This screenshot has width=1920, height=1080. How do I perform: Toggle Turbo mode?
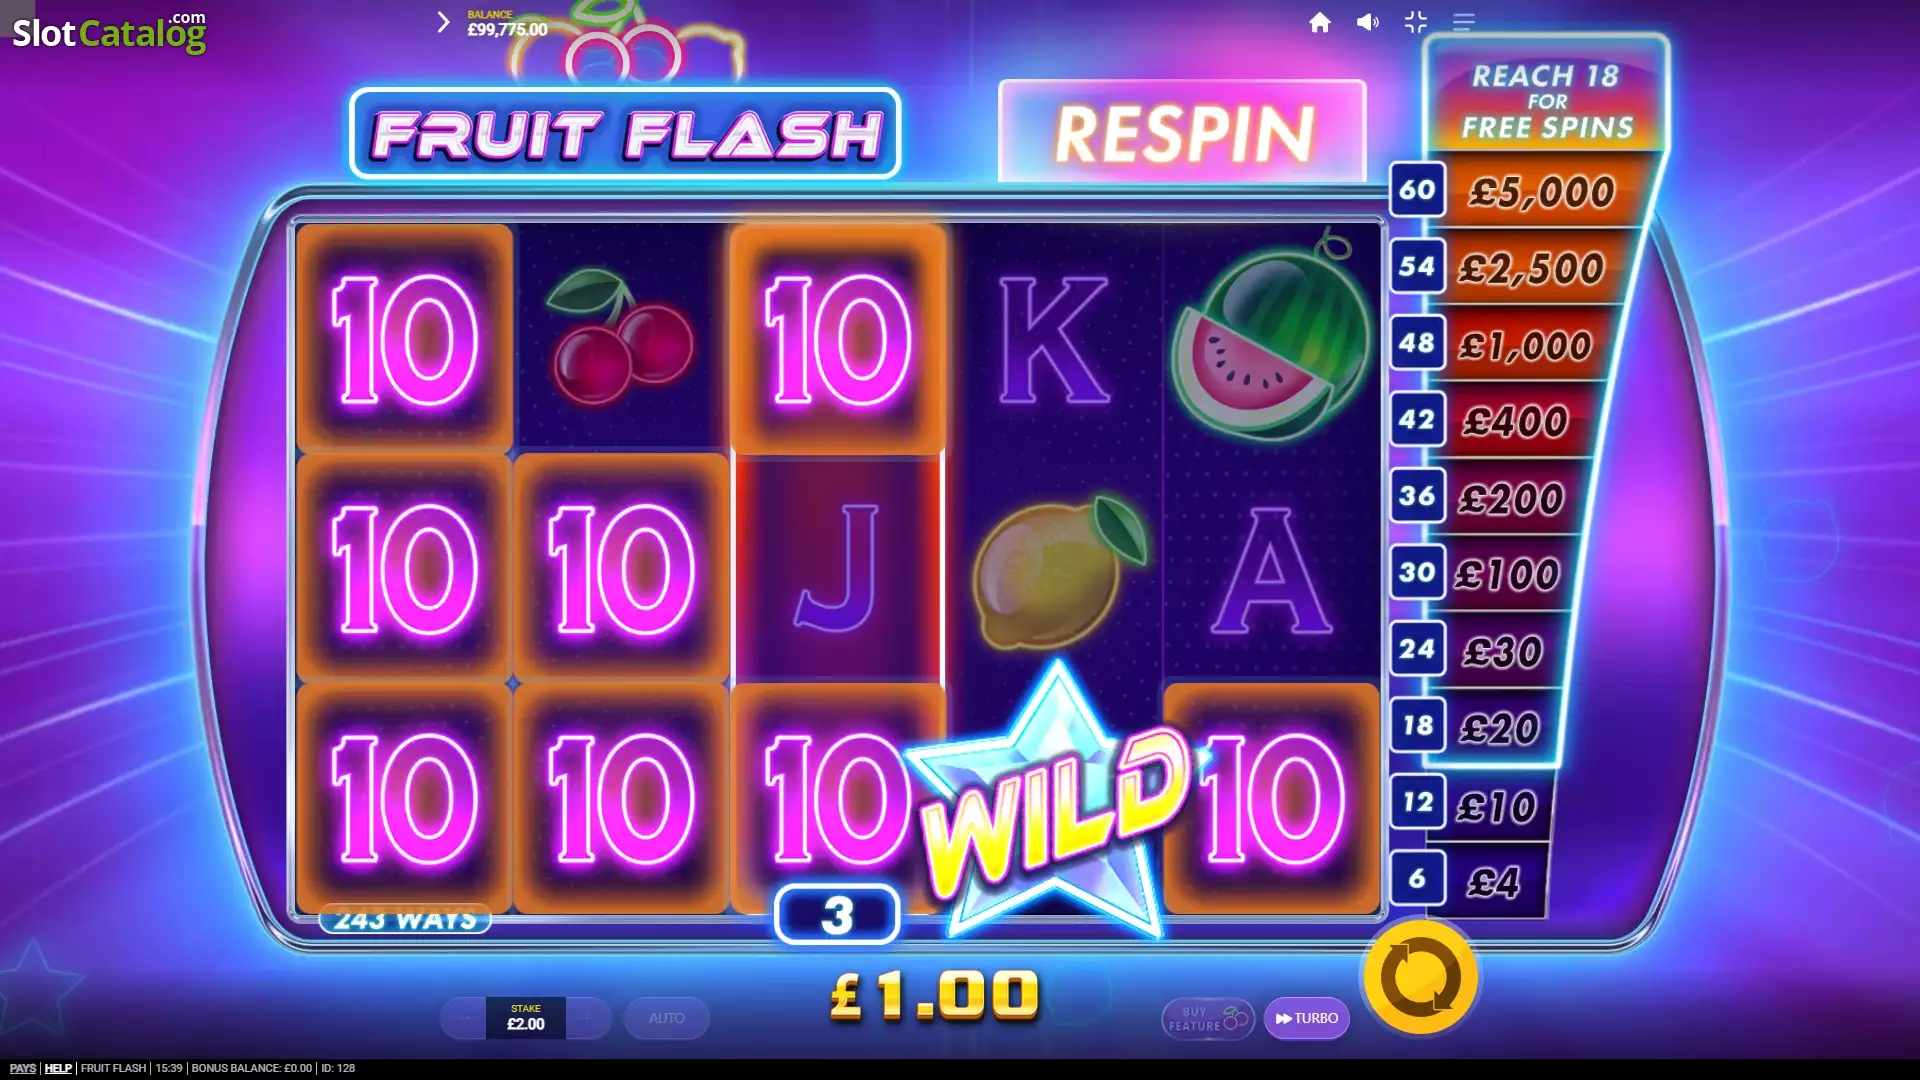click(1307, 1018)
